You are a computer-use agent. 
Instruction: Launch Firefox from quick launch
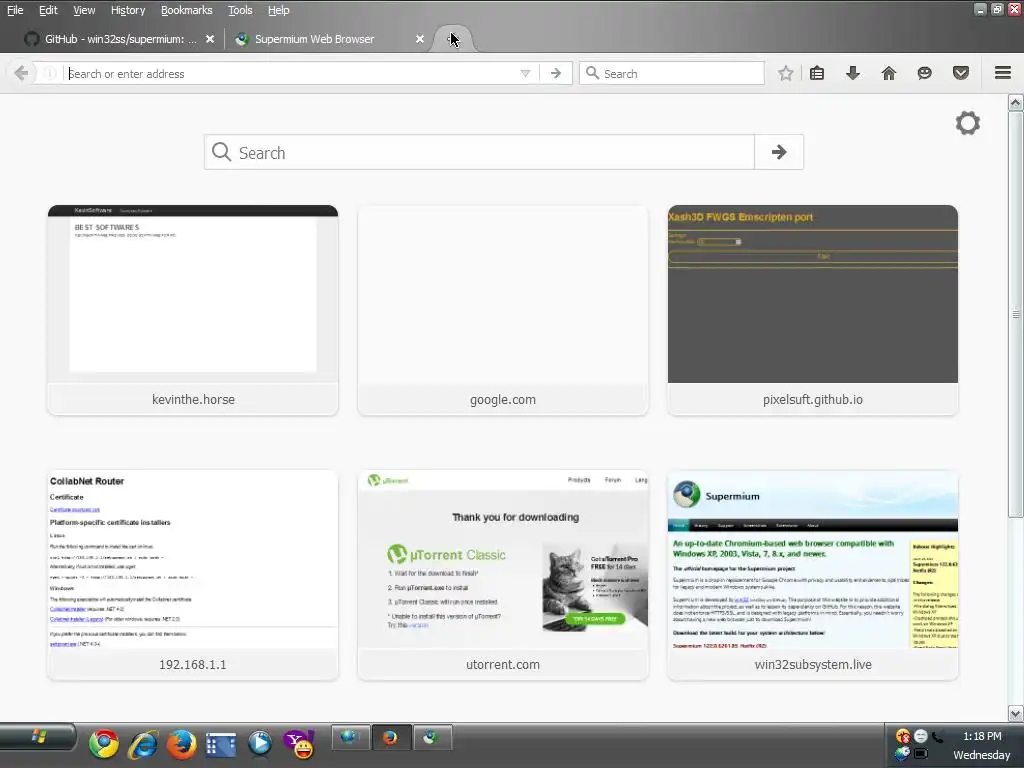click(182, 744)
